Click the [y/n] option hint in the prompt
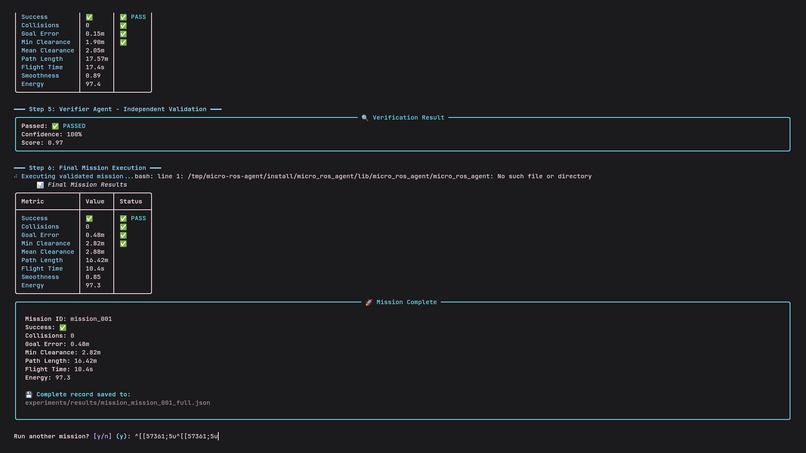Image resolution: width=806 pixels, height=453 pixels. coord(102,436)
